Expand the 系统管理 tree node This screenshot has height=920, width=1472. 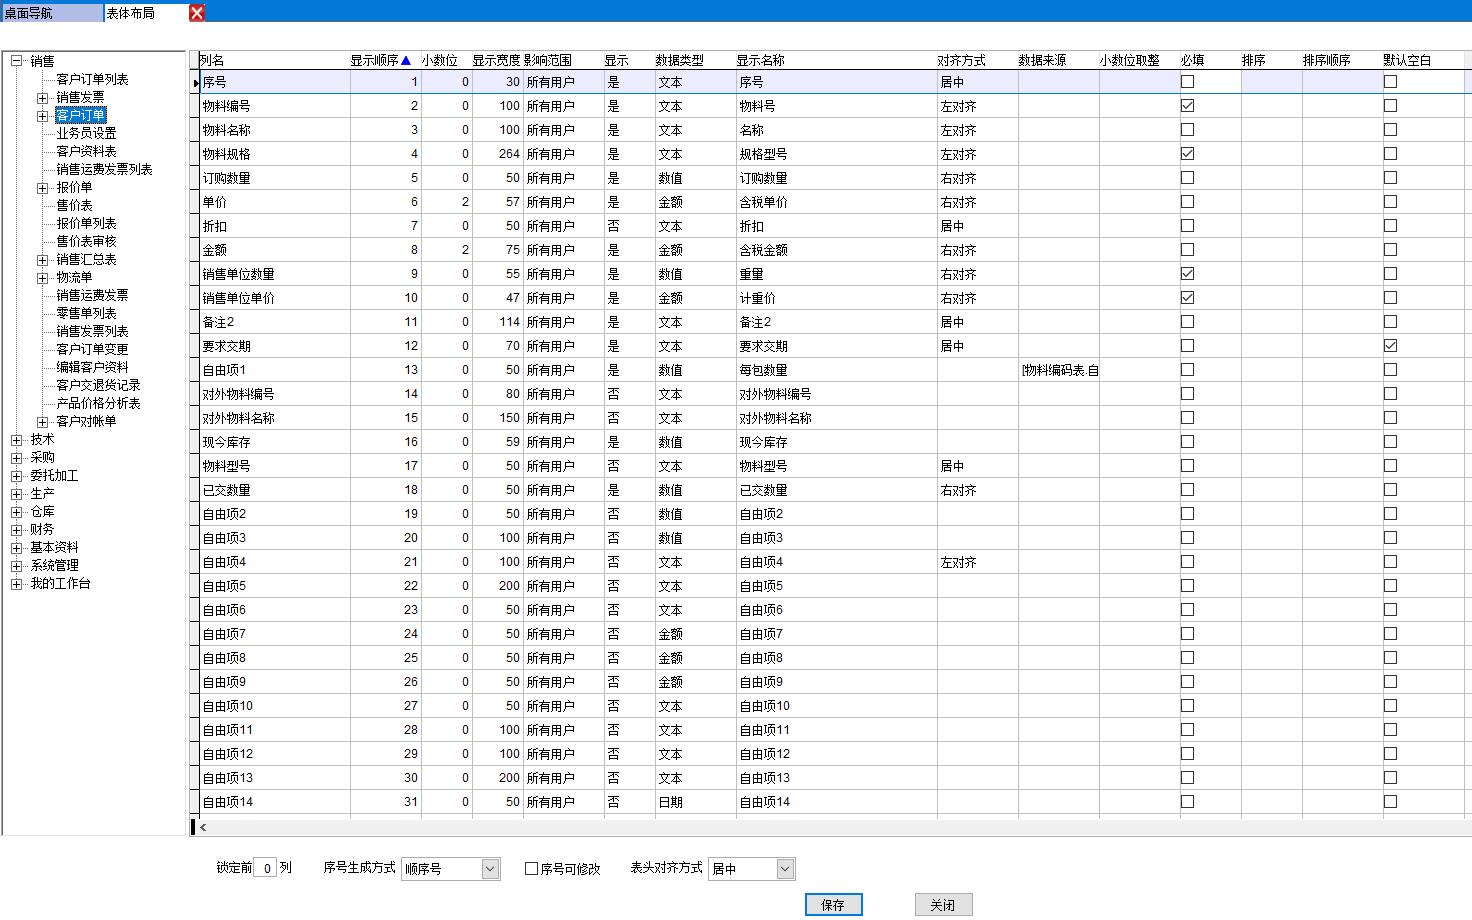(x=17, y=566)
